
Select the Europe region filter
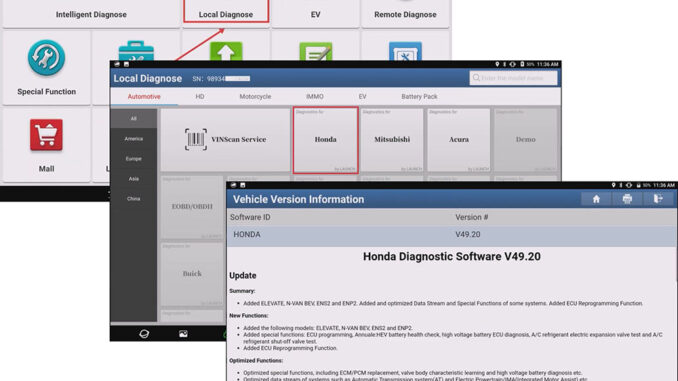(134, 159)
